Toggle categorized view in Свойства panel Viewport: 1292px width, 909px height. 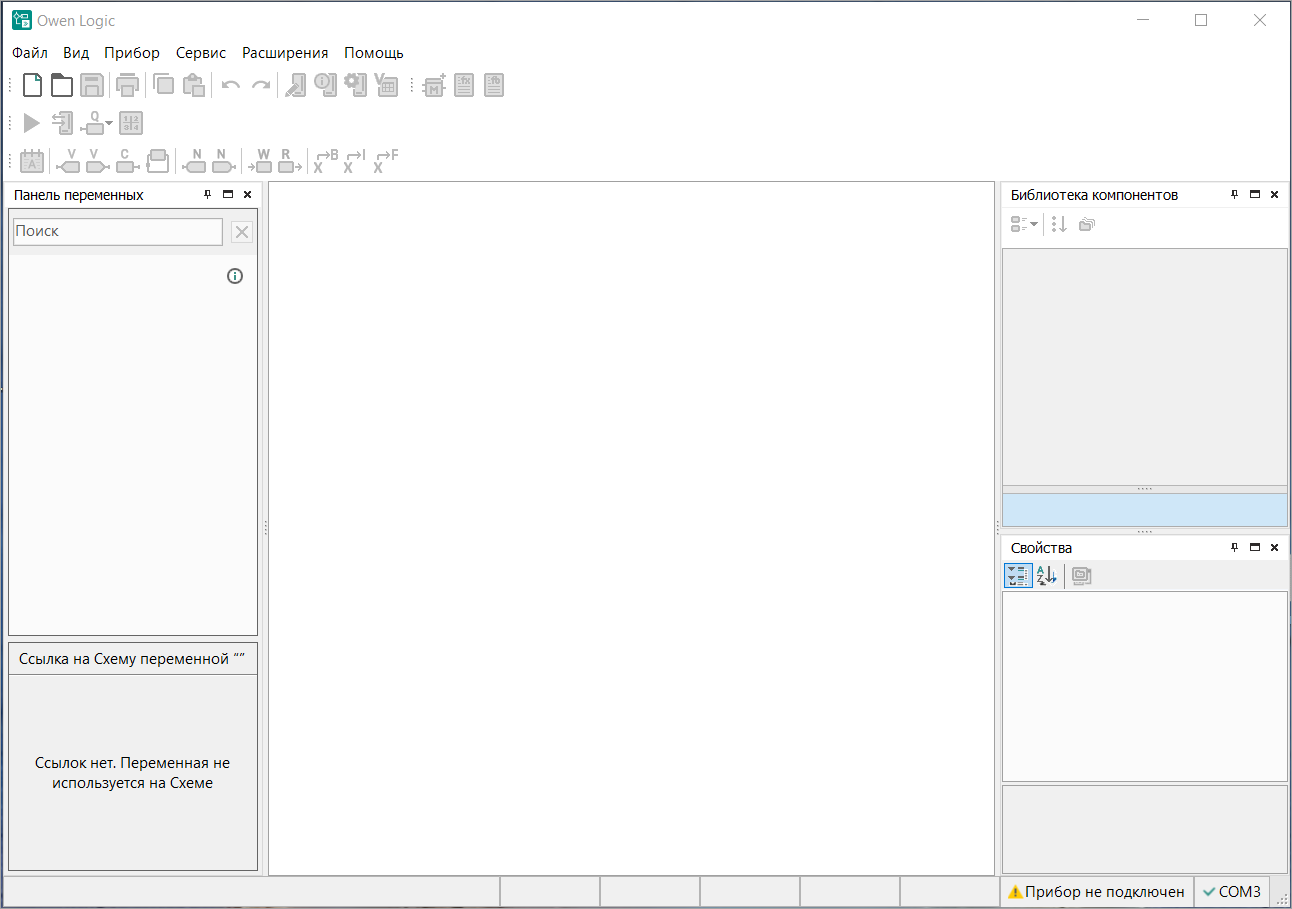tap(1018, 576)
